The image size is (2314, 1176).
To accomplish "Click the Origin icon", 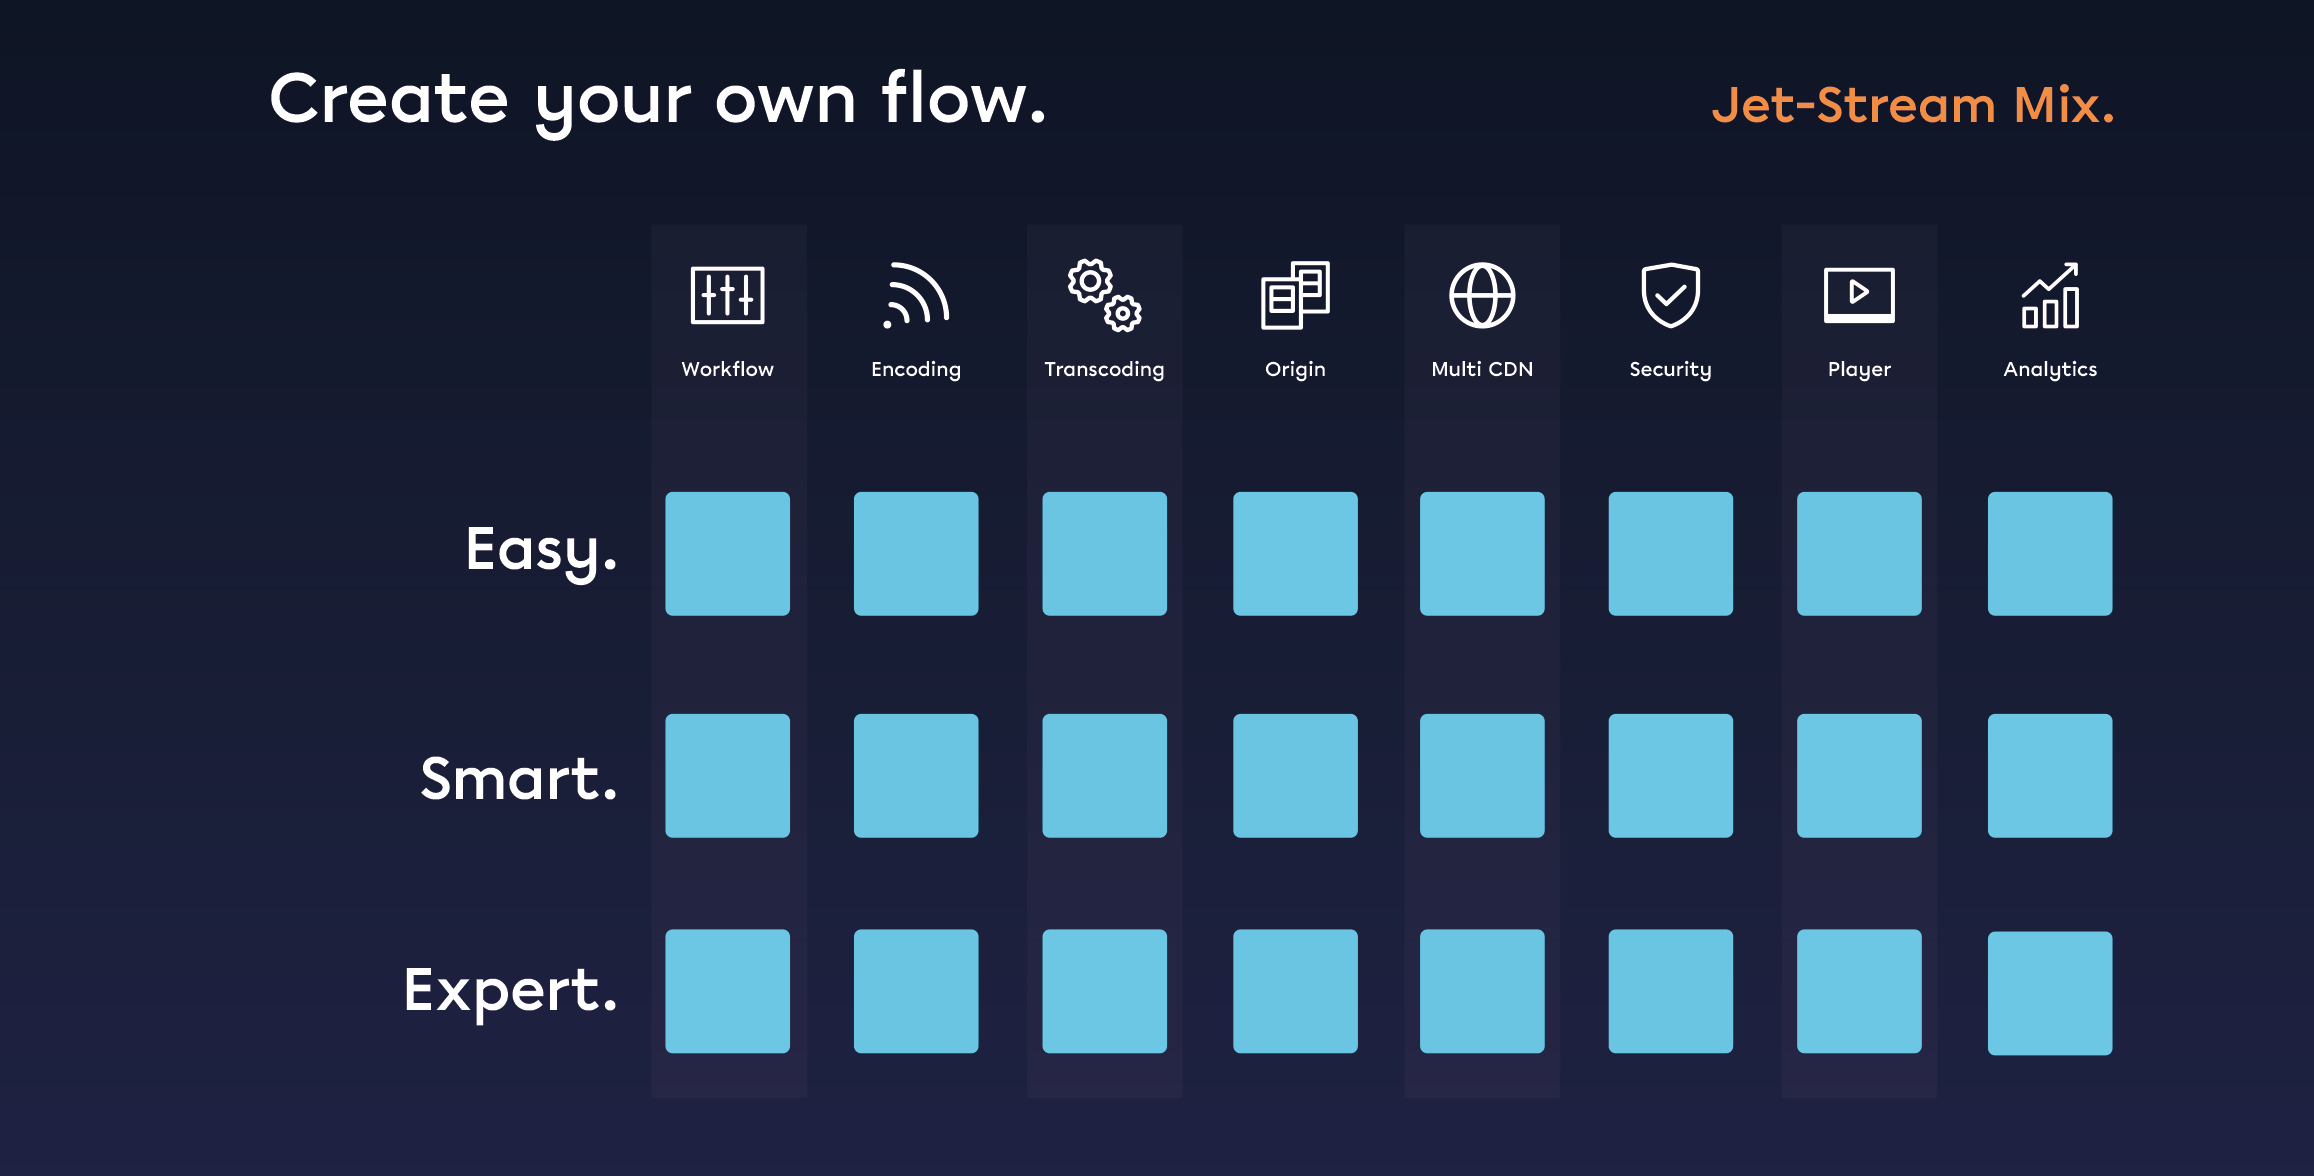I will pyautogui.click(x=1296, y=295).
